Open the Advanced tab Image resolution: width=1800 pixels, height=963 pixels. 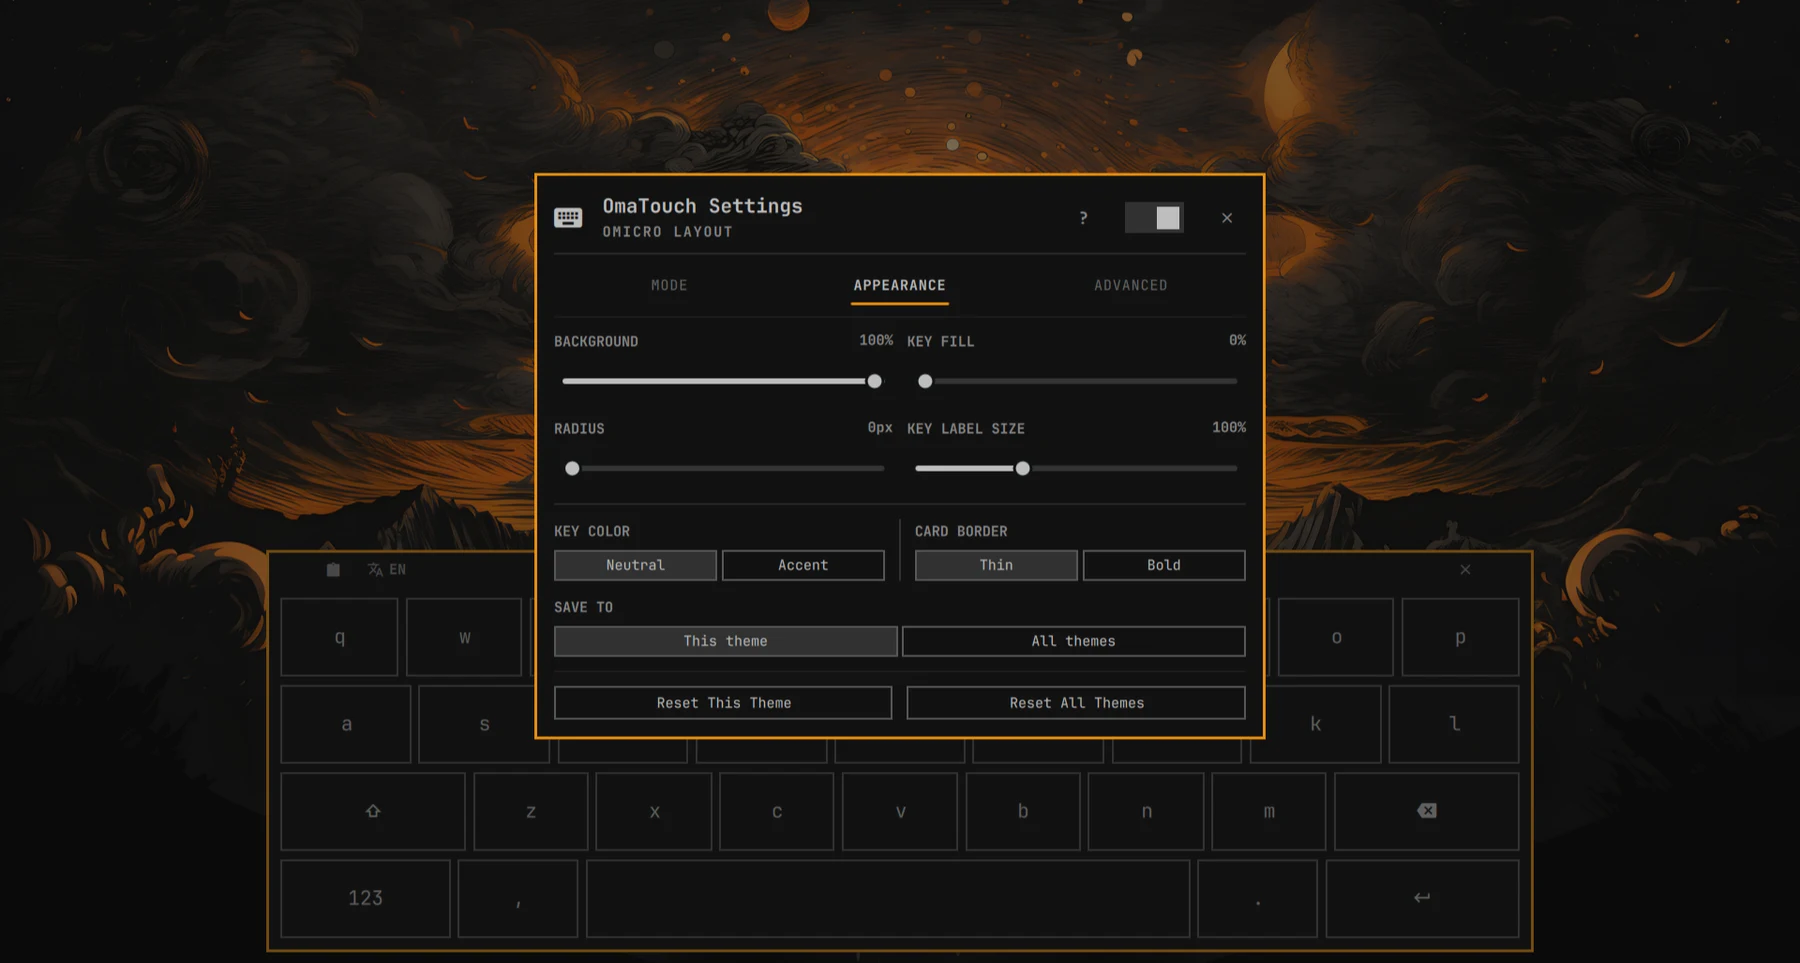(x=1131, y=286)
